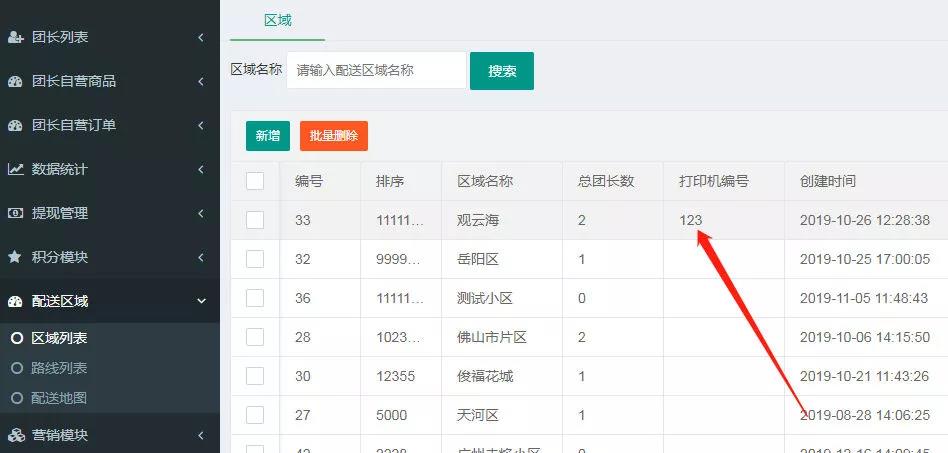Open the 路线列表 submenu item
Image resolution: width=948 pixels, height=453 pixels.
pos(59,368)
